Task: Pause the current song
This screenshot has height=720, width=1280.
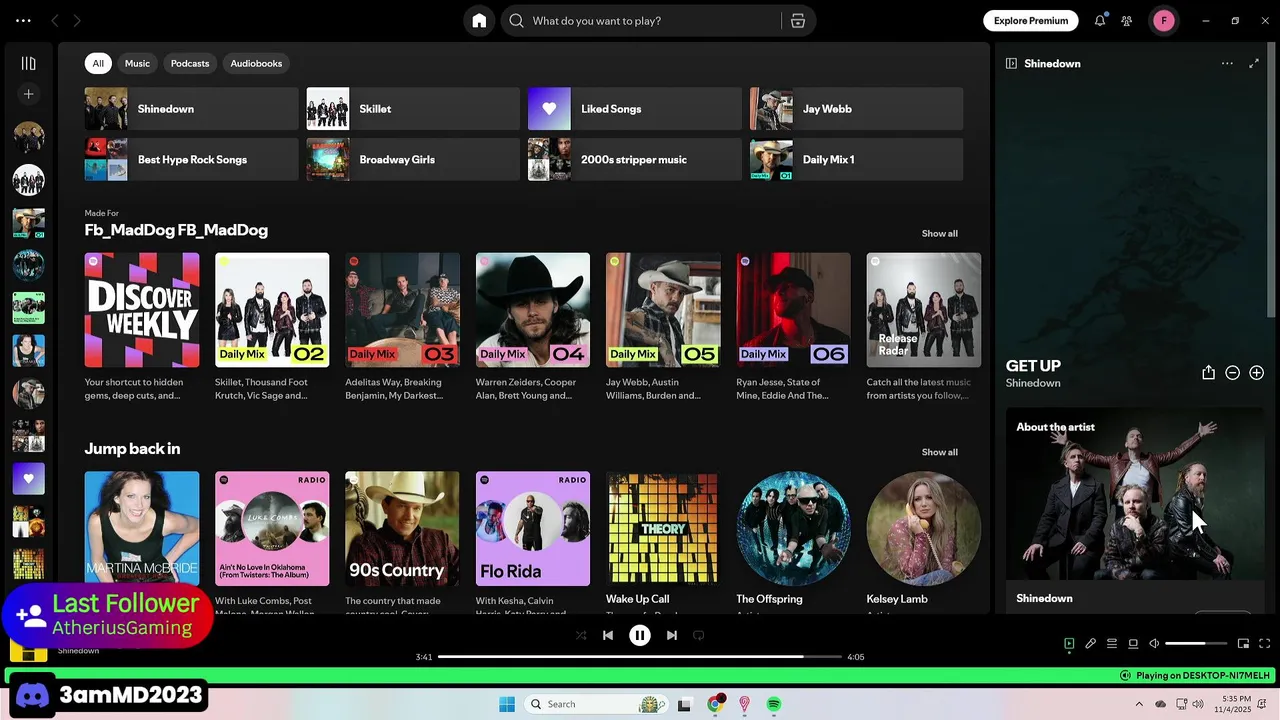Action: [x=640, y=635]
